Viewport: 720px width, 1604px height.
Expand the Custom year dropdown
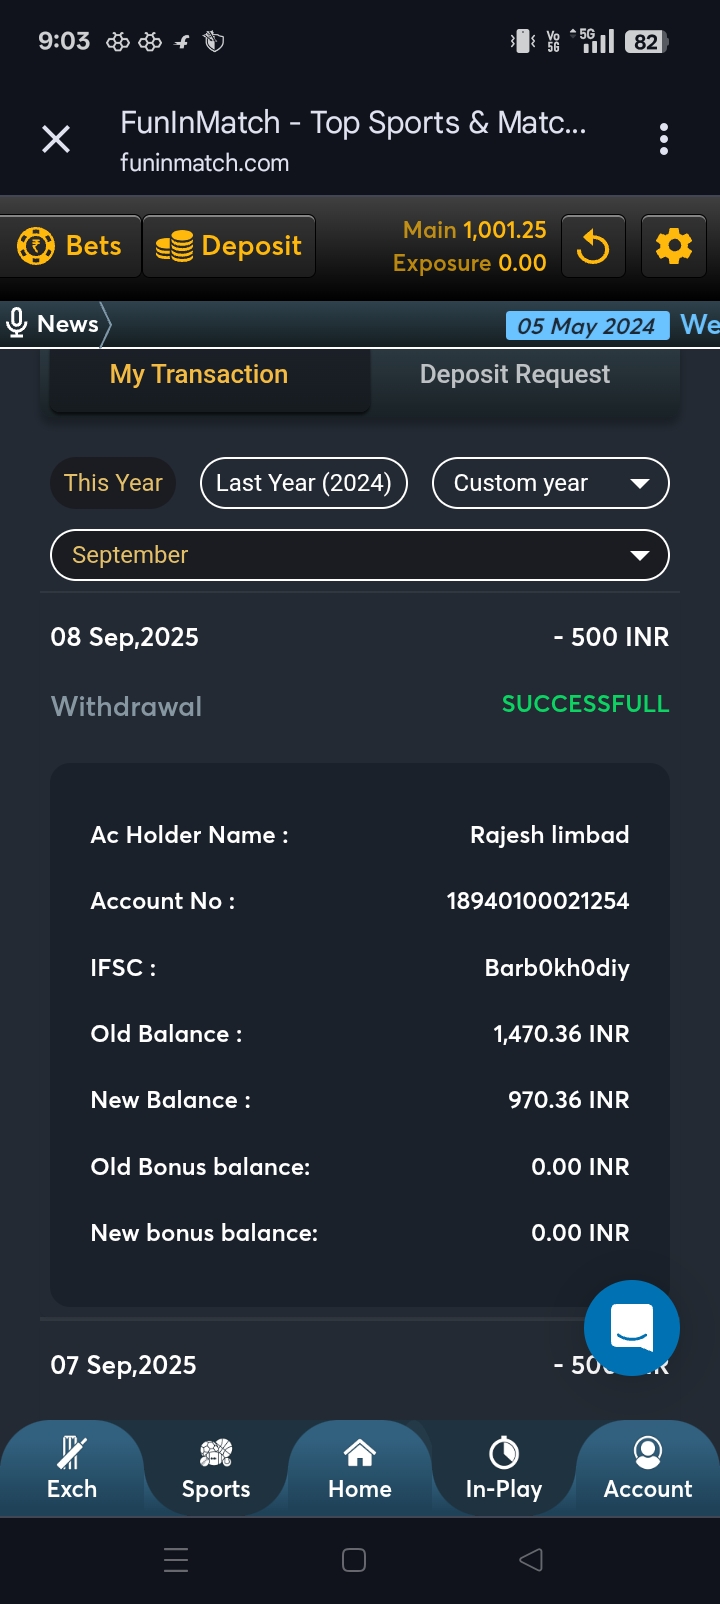click(x=550, y=483)
